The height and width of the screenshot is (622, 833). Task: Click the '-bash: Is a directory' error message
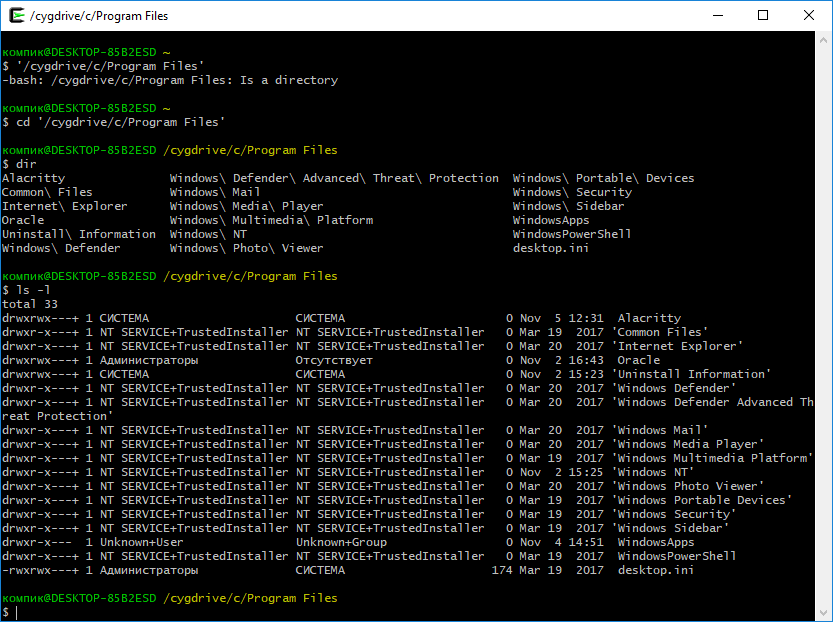(170, 80)
